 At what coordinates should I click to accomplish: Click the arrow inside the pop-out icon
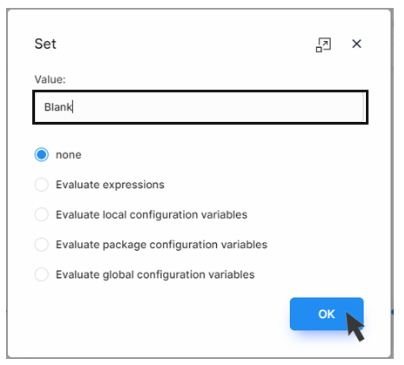coord(326,42)
